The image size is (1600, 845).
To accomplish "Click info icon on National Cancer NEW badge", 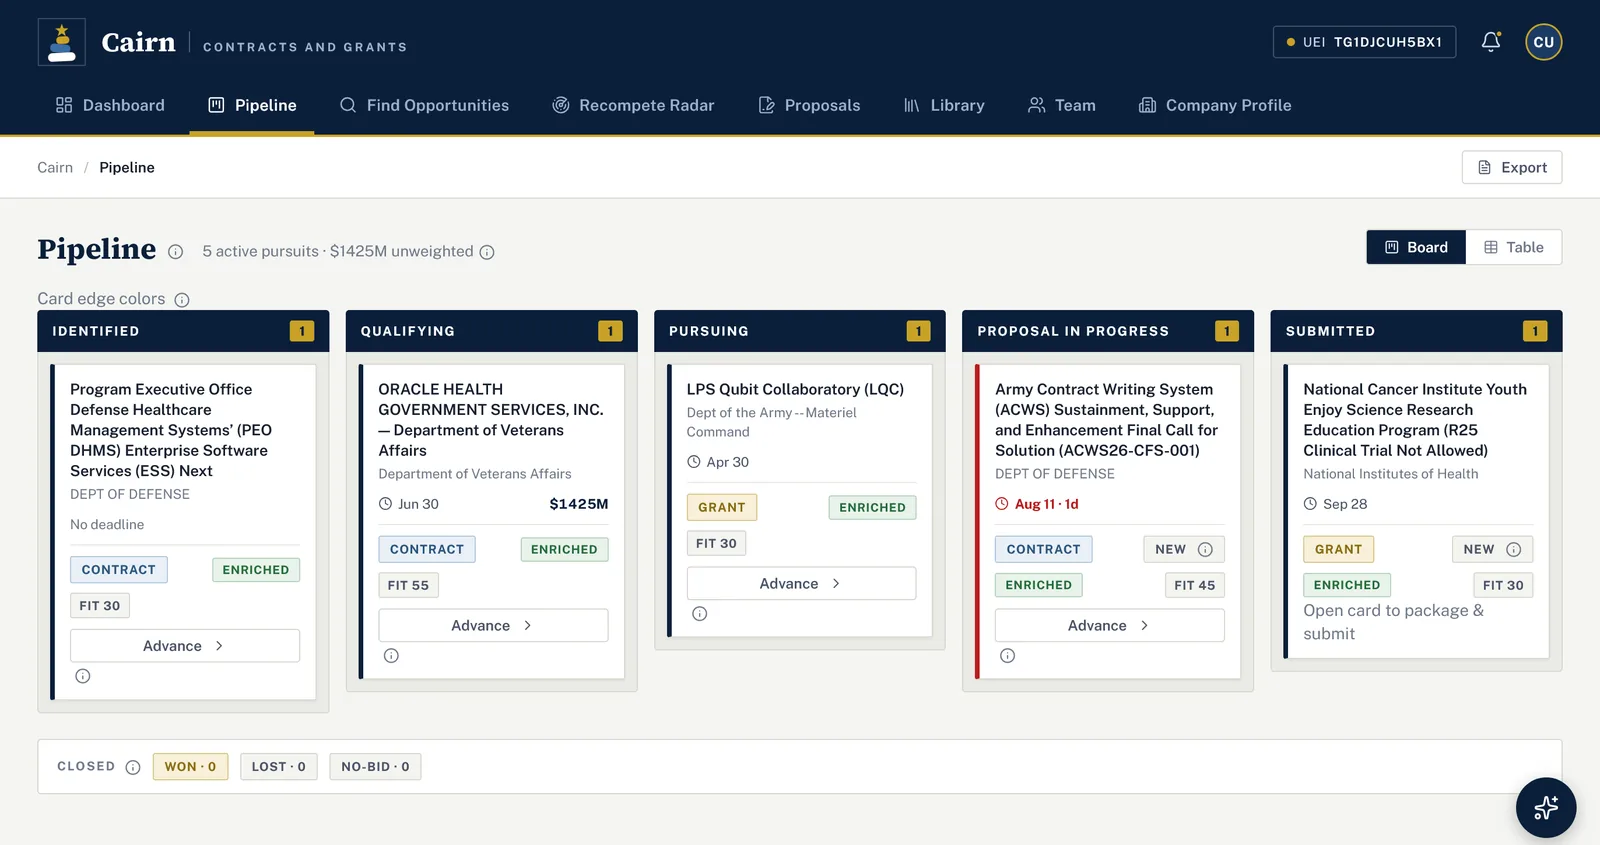I will (1514, 549).
